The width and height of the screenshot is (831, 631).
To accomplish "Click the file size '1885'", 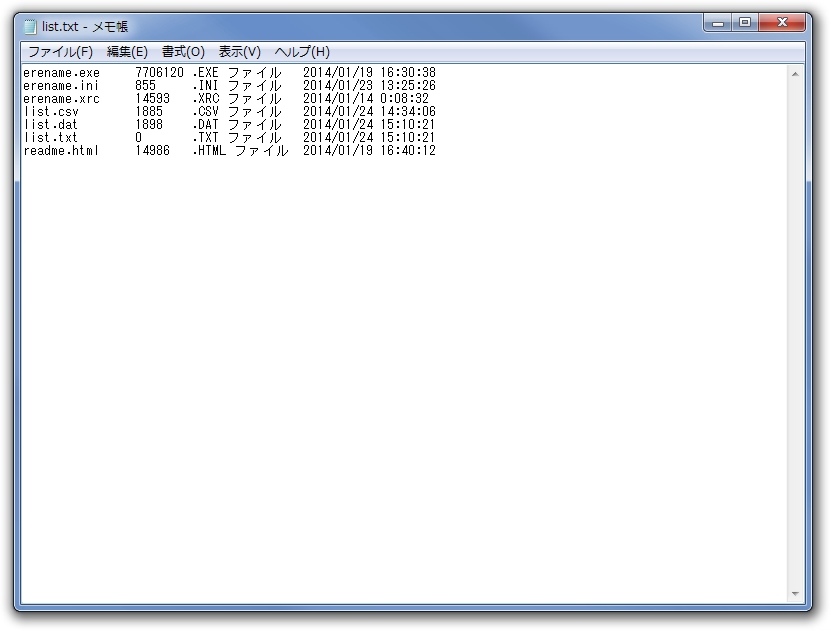I will [x=149, y=112].
